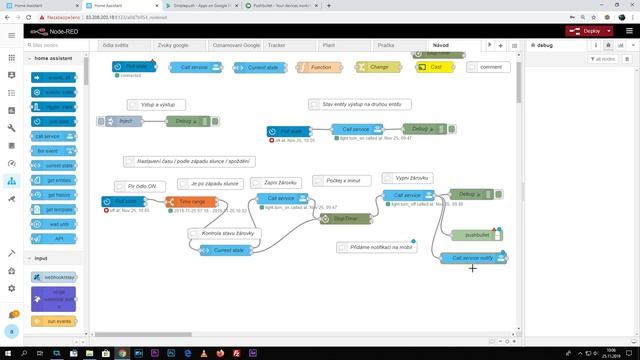The image size is (640, 360).
Task: Focus the 'filter nodes' search field
Action: tap(56, 45)
